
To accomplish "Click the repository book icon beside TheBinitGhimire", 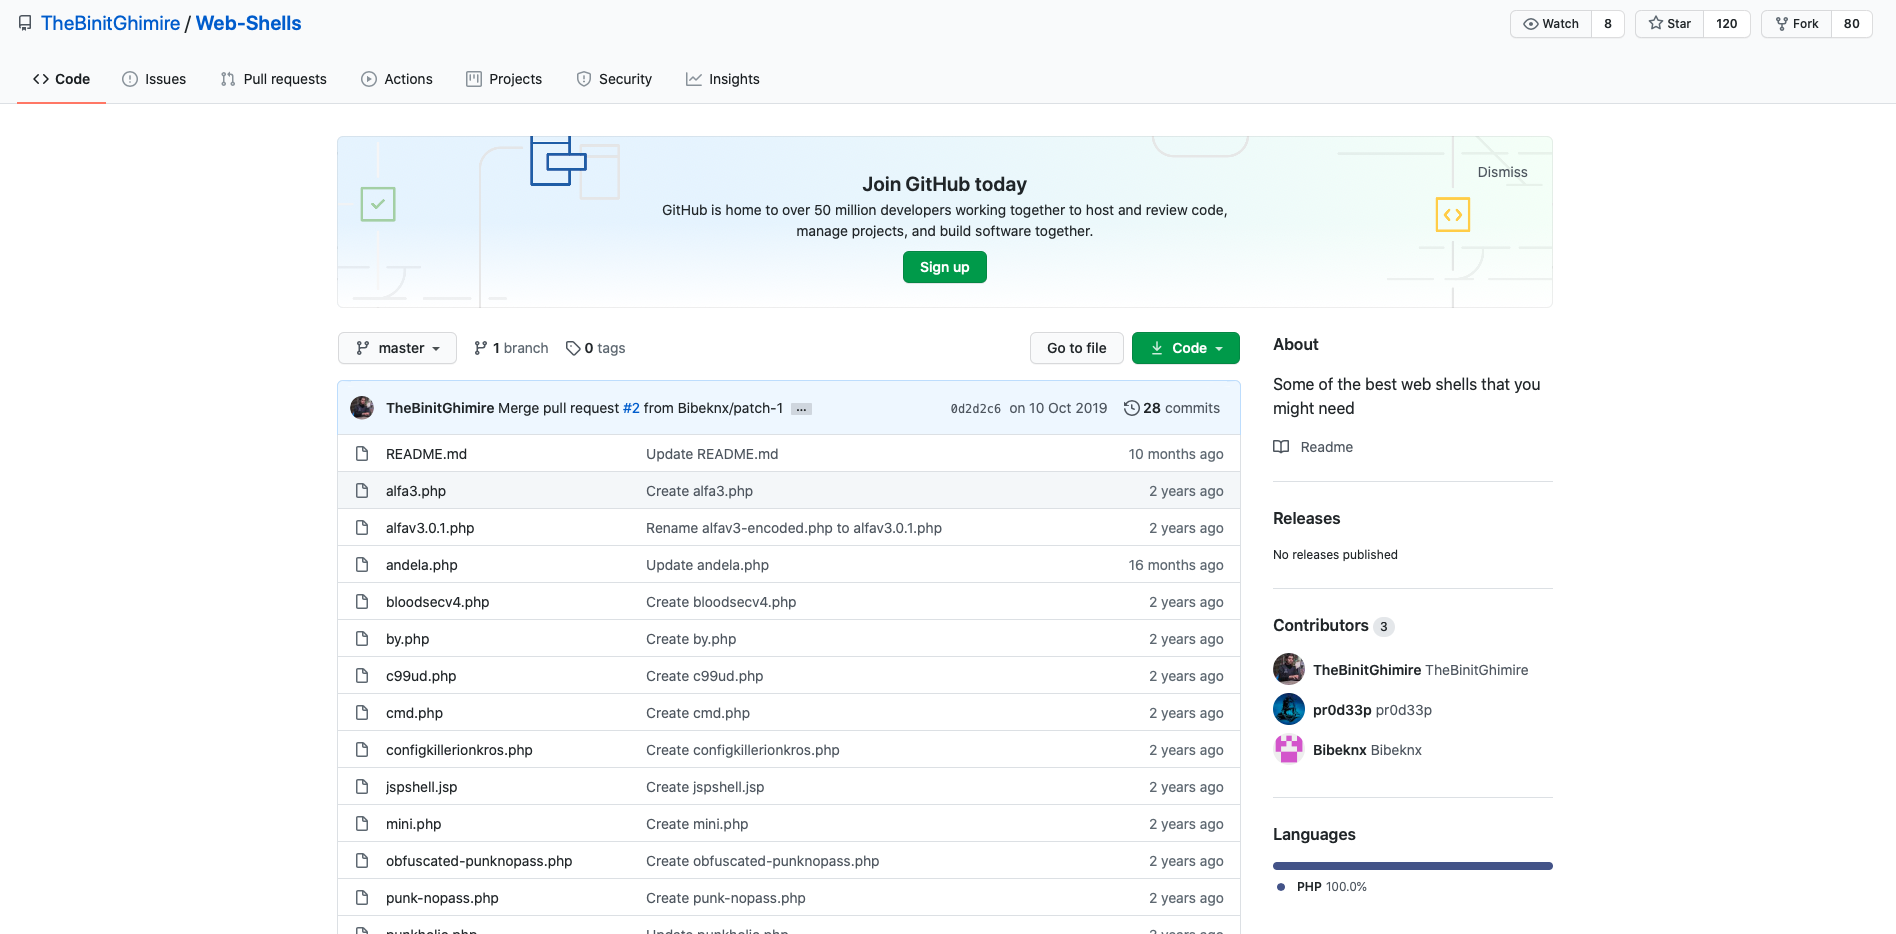I will (x=25, y=23).
